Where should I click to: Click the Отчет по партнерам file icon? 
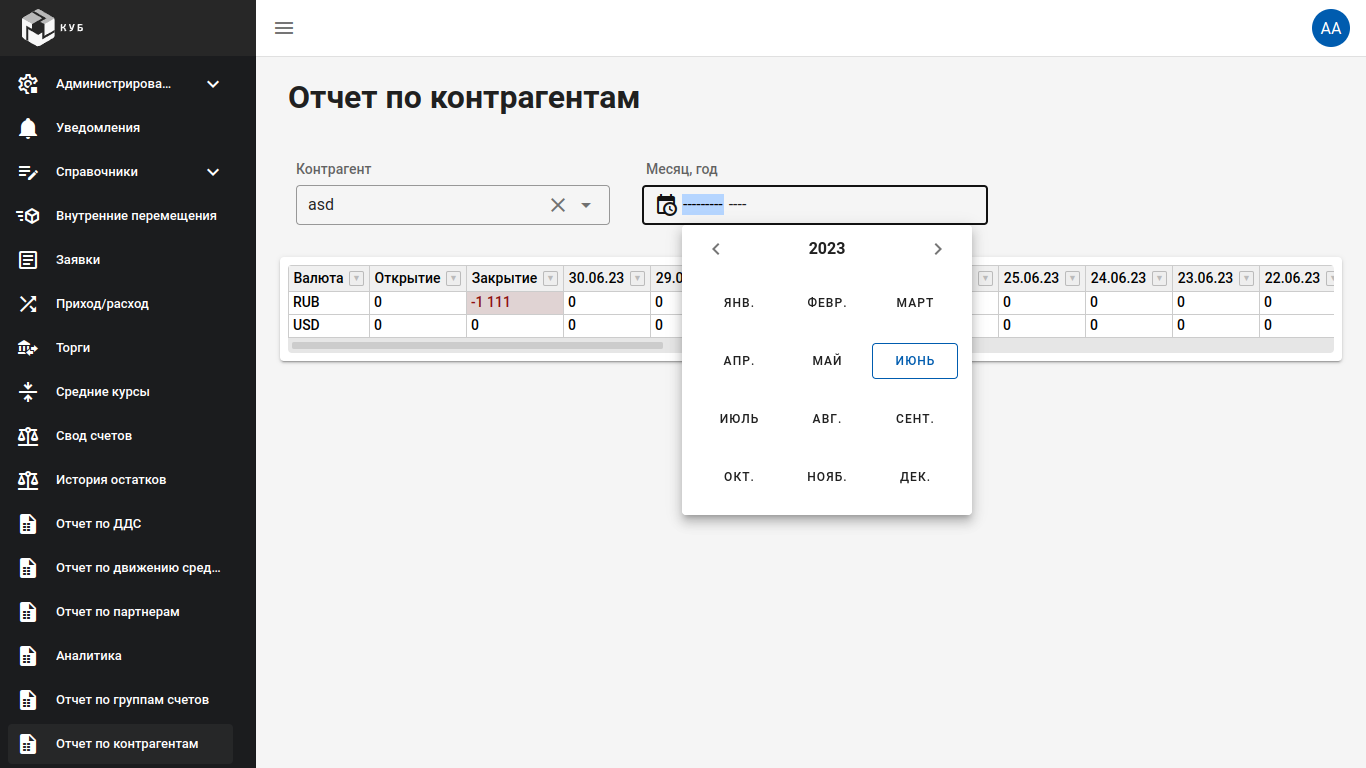click(28, 612)
